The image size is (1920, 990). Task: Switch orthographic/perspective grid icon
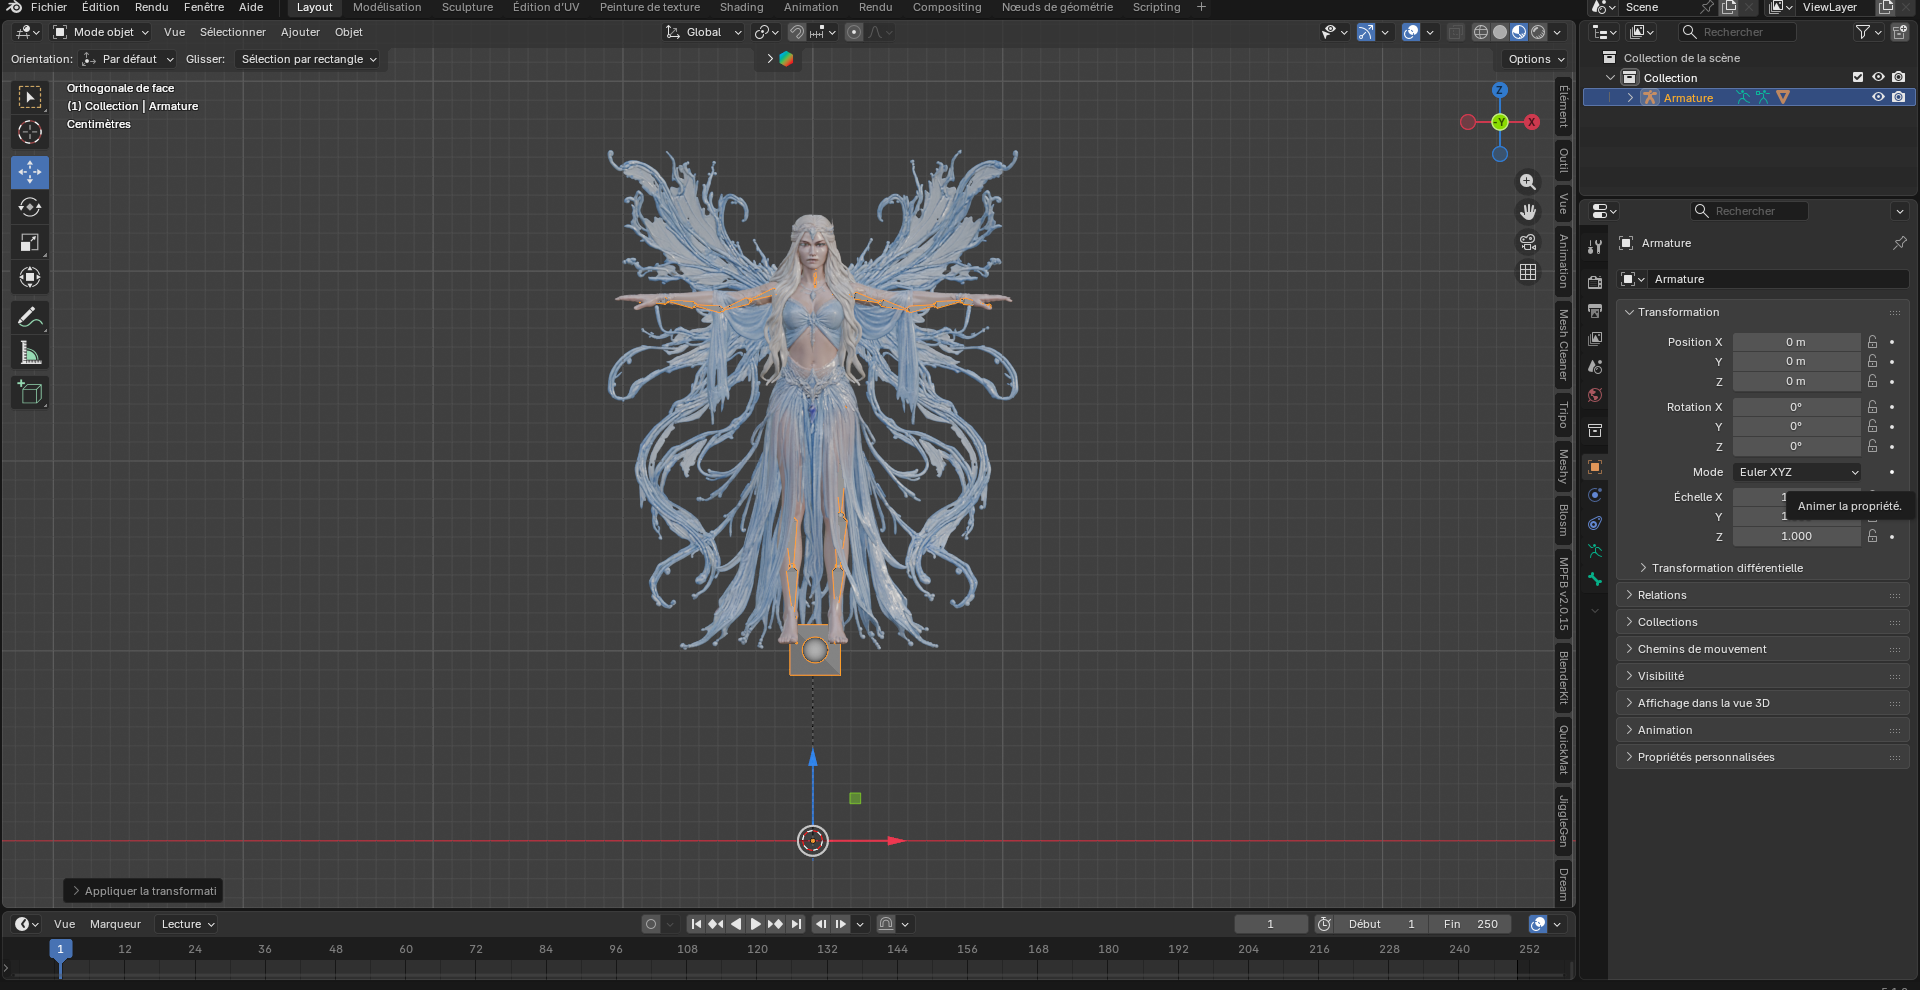click(x=1528, y=272)
